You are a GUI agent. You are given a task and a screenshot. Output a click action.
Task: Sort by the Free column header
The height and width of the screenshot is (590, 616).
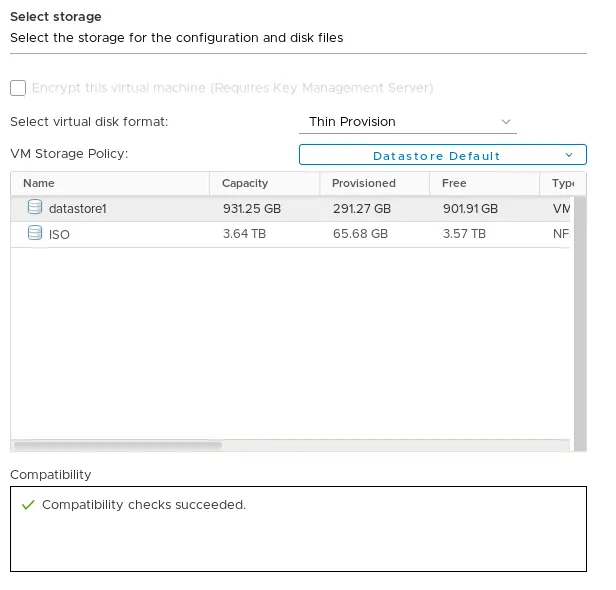(455, 183)
